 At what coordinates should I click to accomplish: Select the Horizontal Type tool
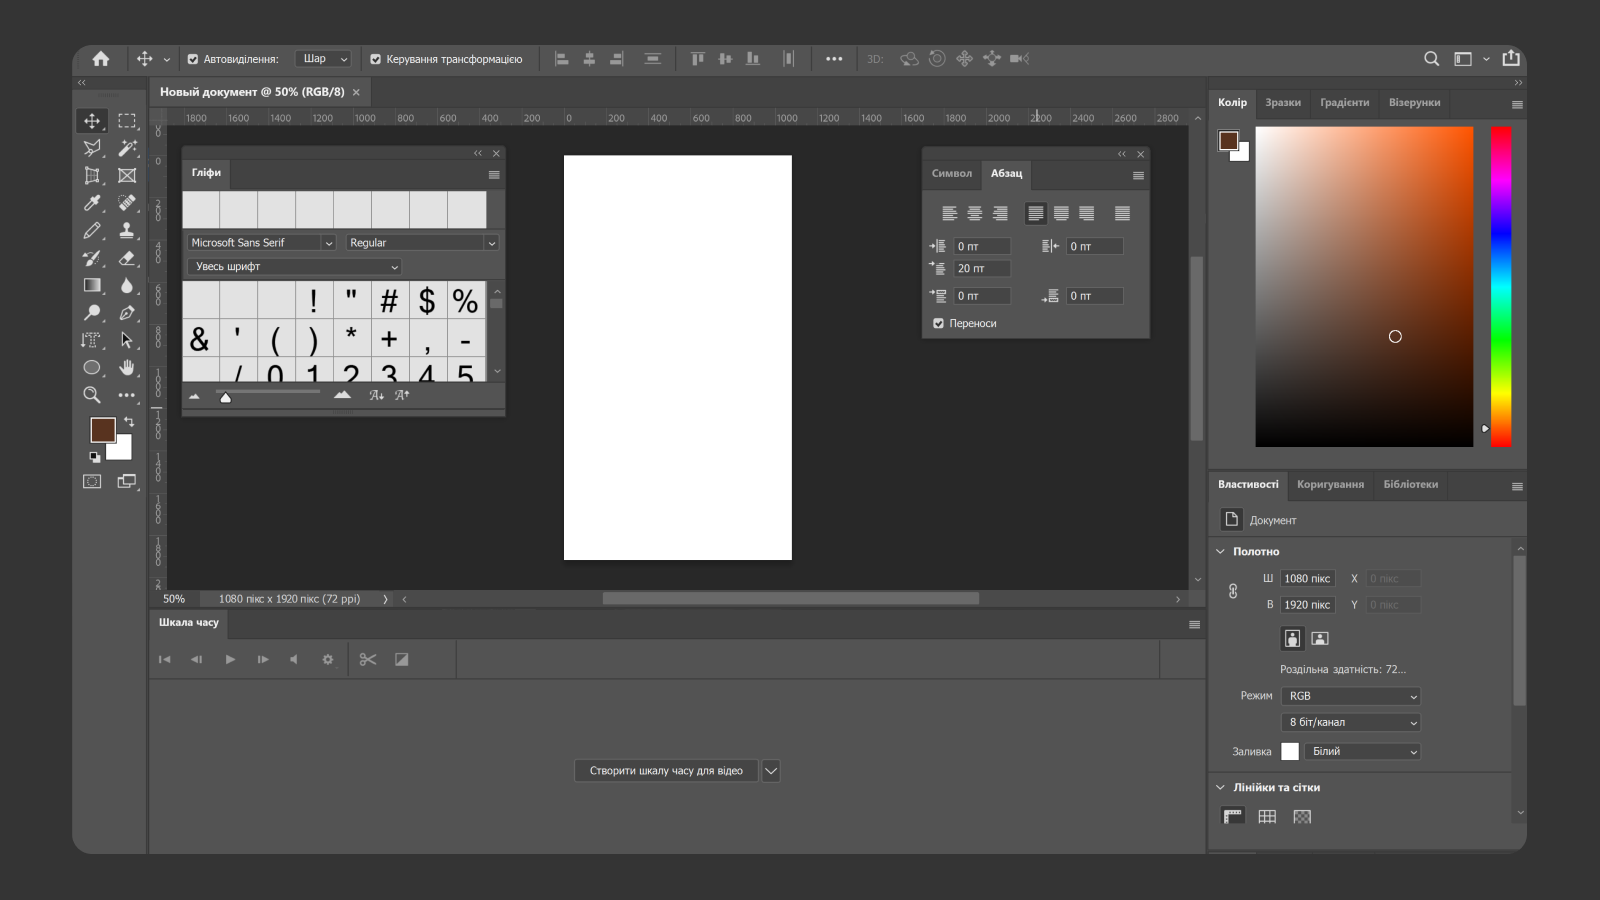point(92,340)
